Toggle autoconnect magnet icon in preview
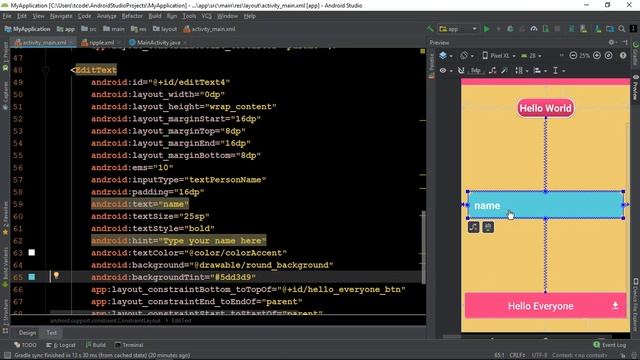This screenshot has width=640, height=360. pyautogui.click(x=461, y=71)
